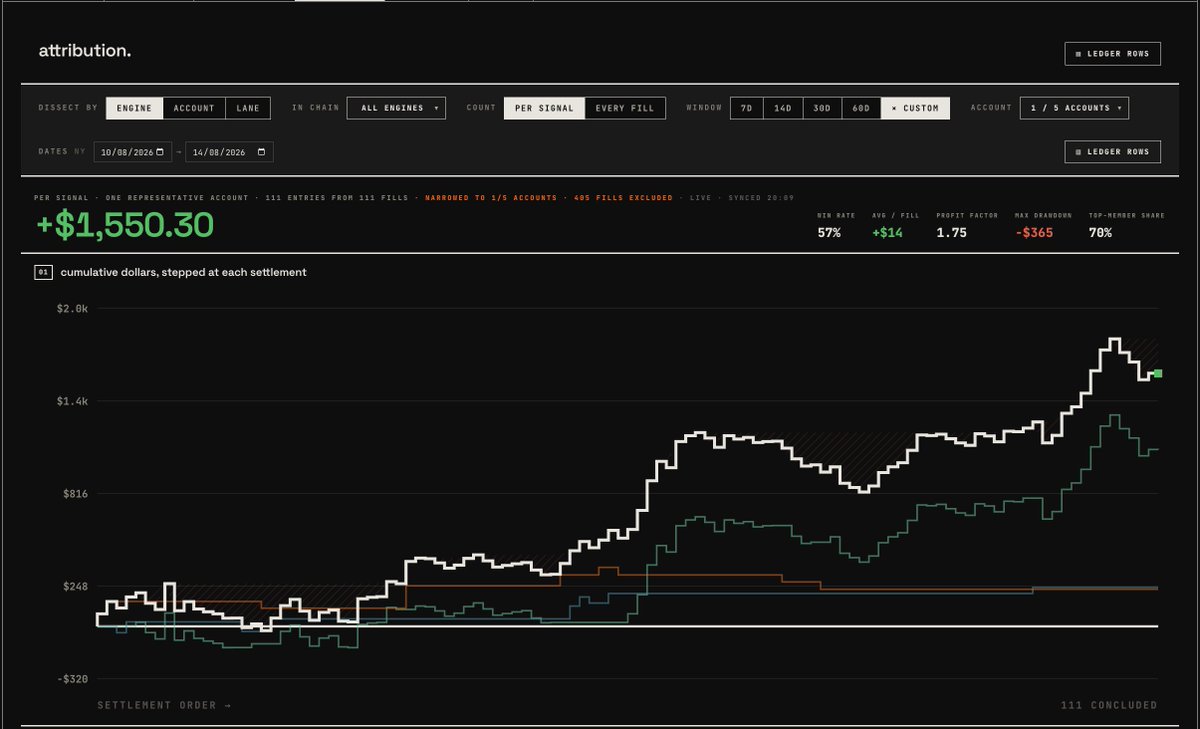Click the 111 Concluded label

(1109, 705)
